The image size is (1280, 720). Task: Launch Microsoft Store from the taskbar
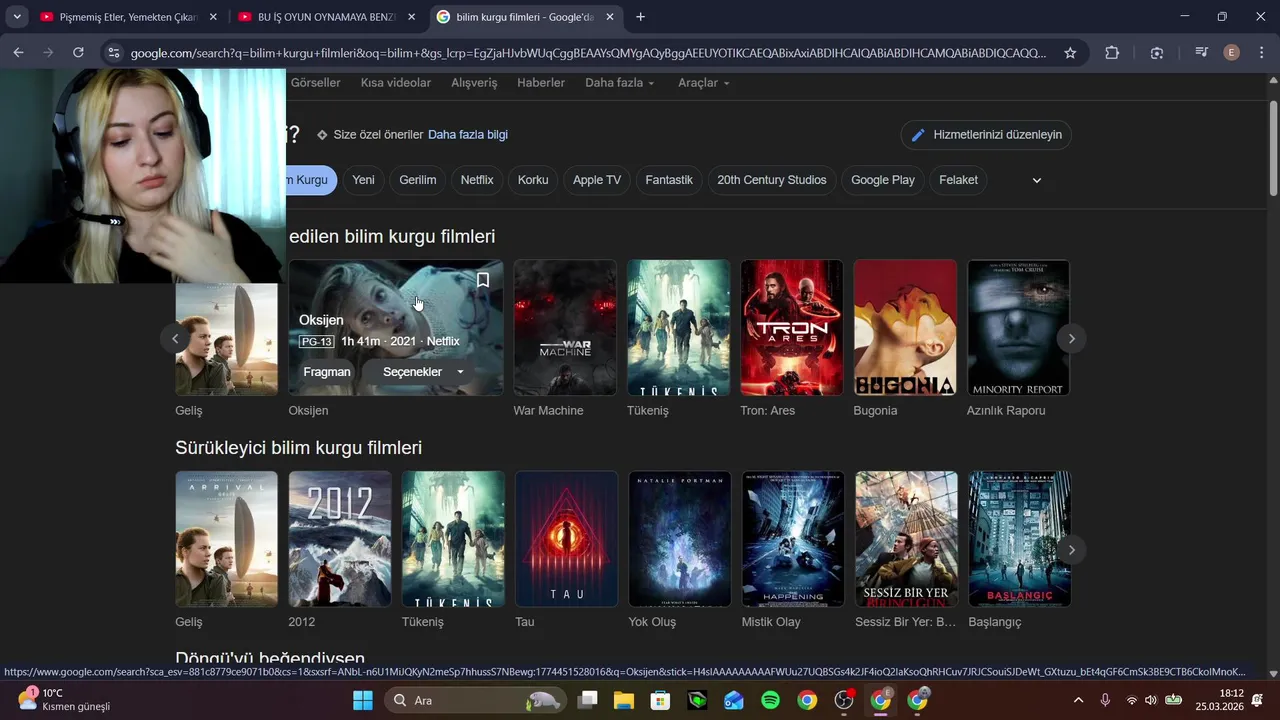tap(660, 700)
